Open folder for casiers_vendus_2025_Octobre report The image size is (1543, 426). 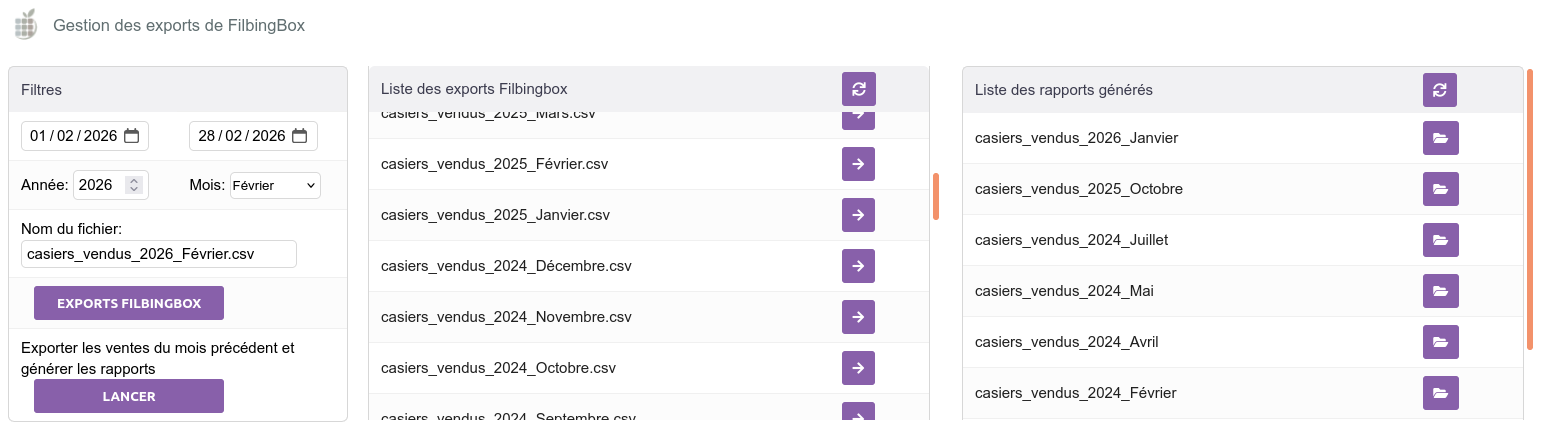1440,189
